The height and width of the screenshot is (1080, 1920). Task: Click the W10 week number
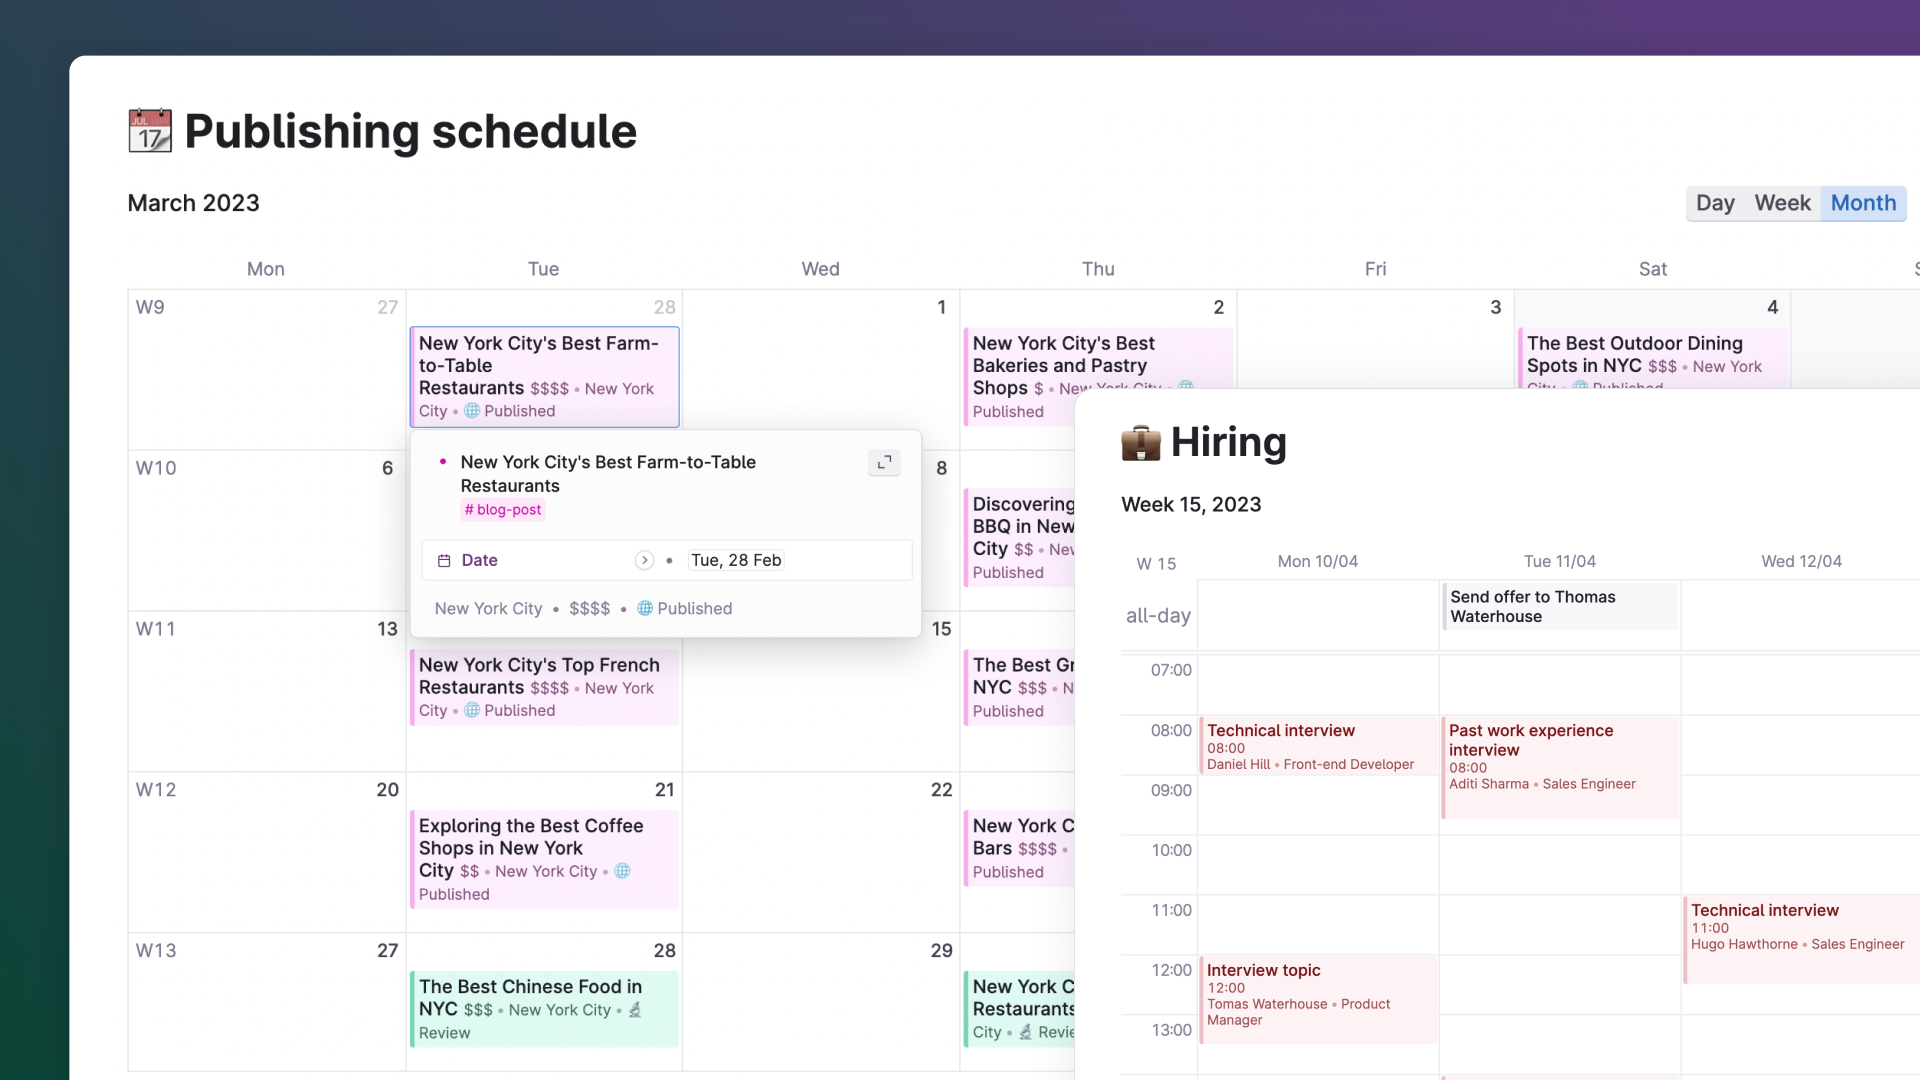tap(156, 468)
